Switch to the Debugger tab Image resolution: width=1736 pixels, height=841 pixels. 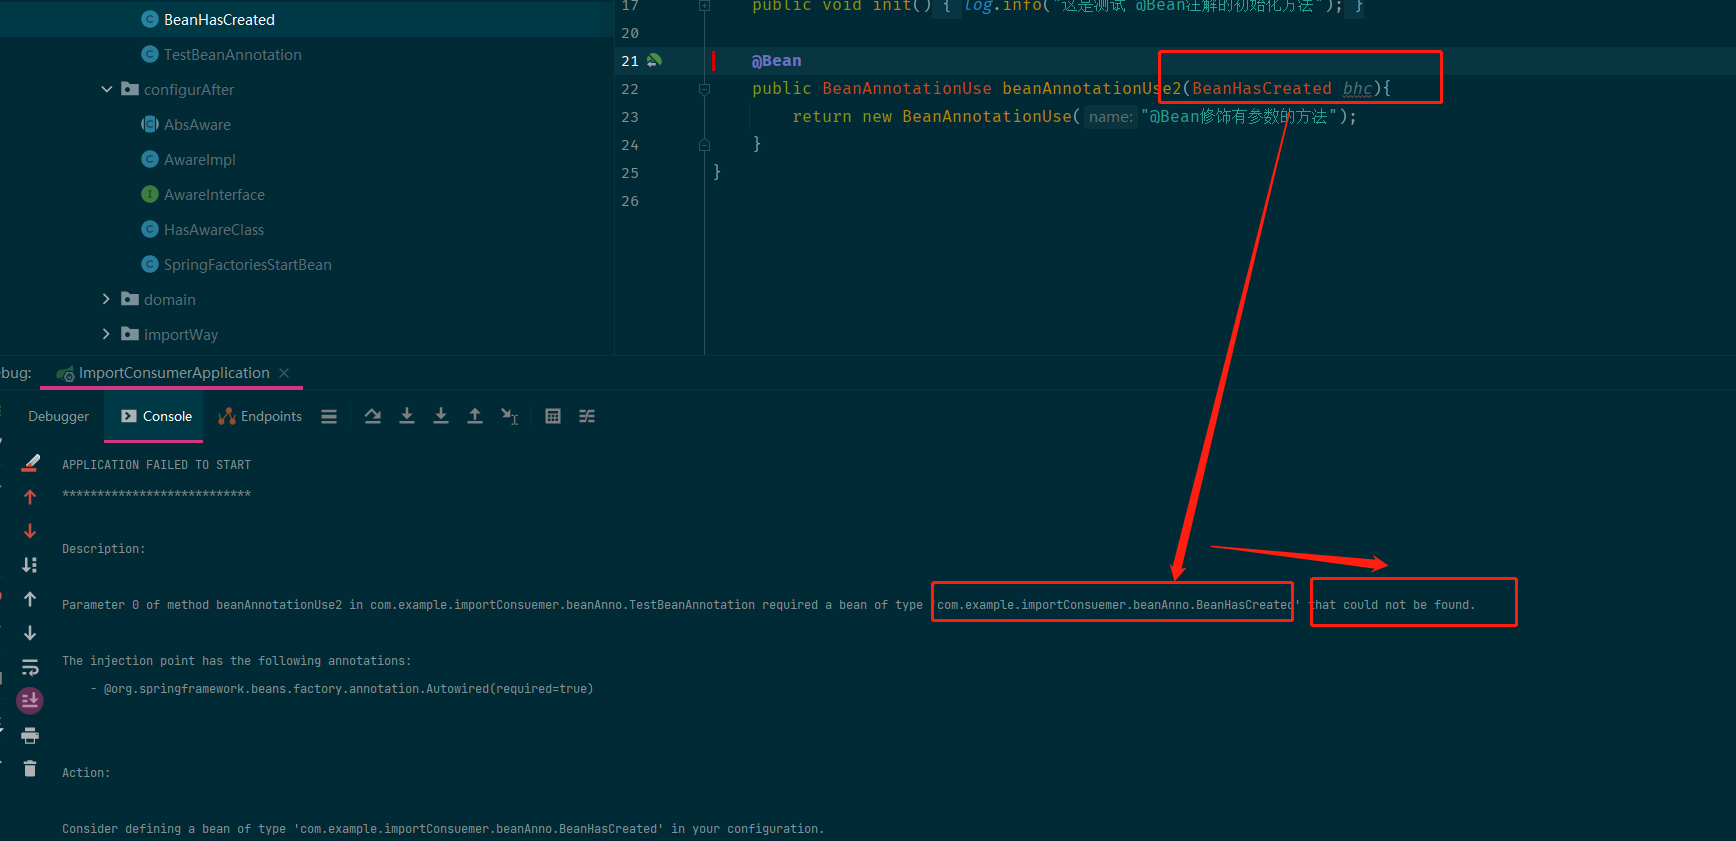tap(58, 416)
